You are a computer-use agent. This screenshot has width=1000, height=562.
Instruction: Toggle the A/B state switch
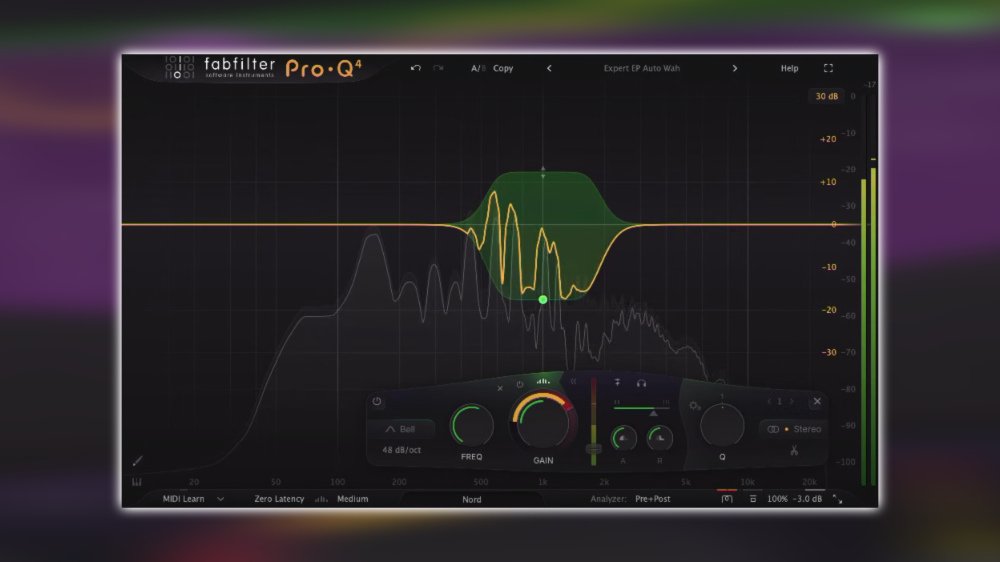[478, 68]
